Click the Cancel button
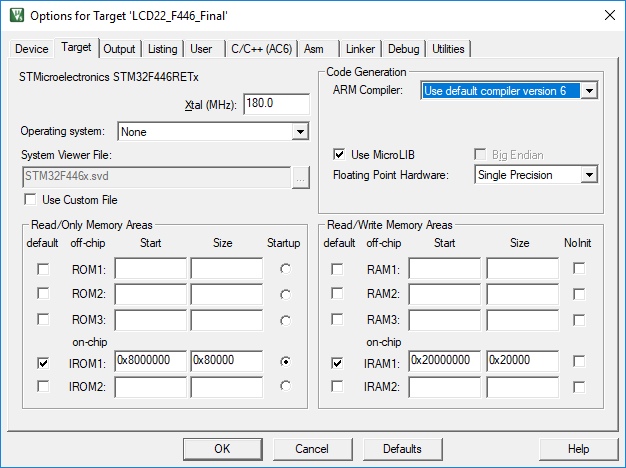Viewport: 626px width, 468px height. pyautogui.click(x=312, y=449)
